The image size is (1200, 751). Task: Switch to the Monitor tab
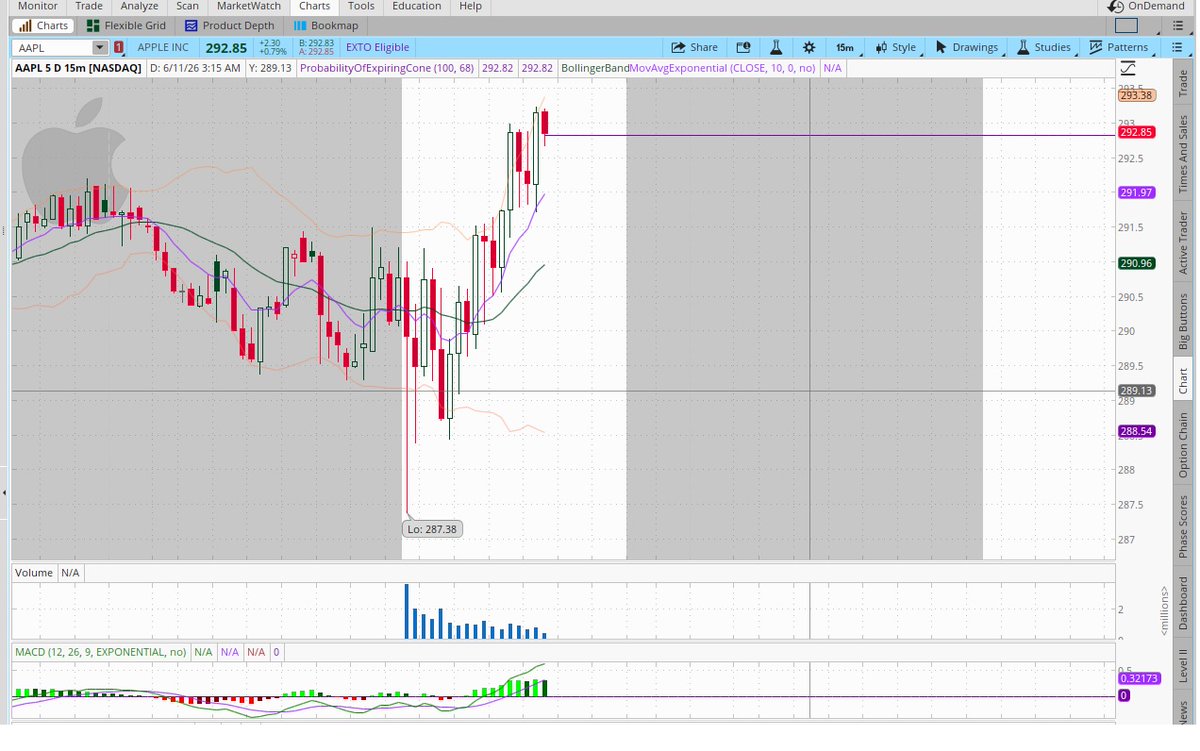point(38,6)
